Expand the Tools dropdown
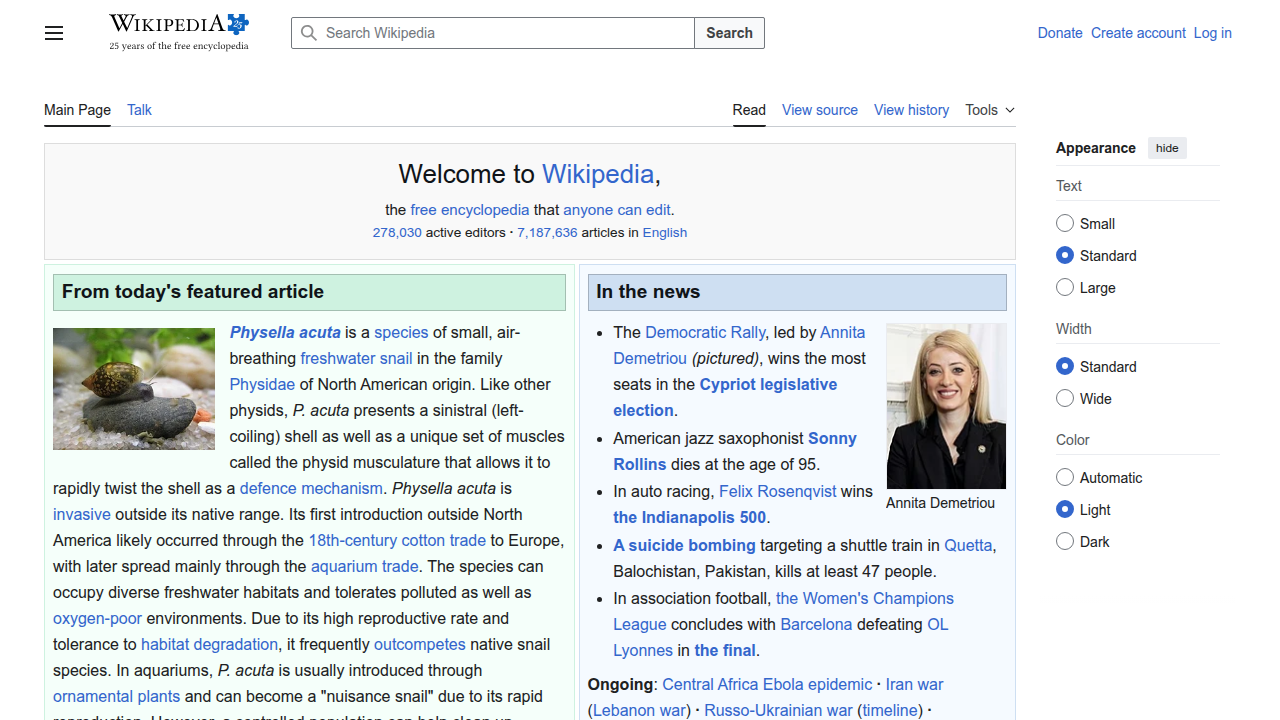 [x=990, y=110]
